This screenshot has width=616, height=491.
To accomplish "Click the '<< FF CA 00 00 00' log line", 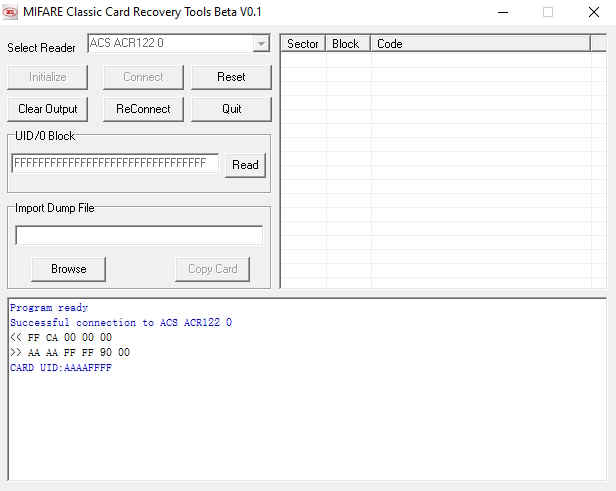I will [x=61, y=337].
